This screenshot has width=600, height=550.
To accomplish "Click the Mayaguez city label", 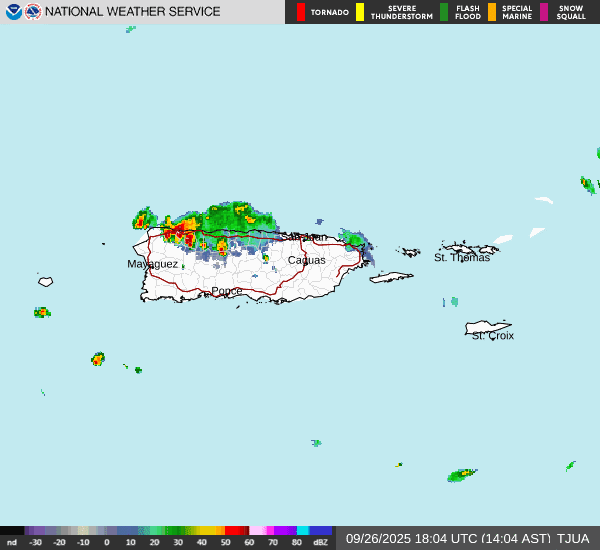I will 152,264.
